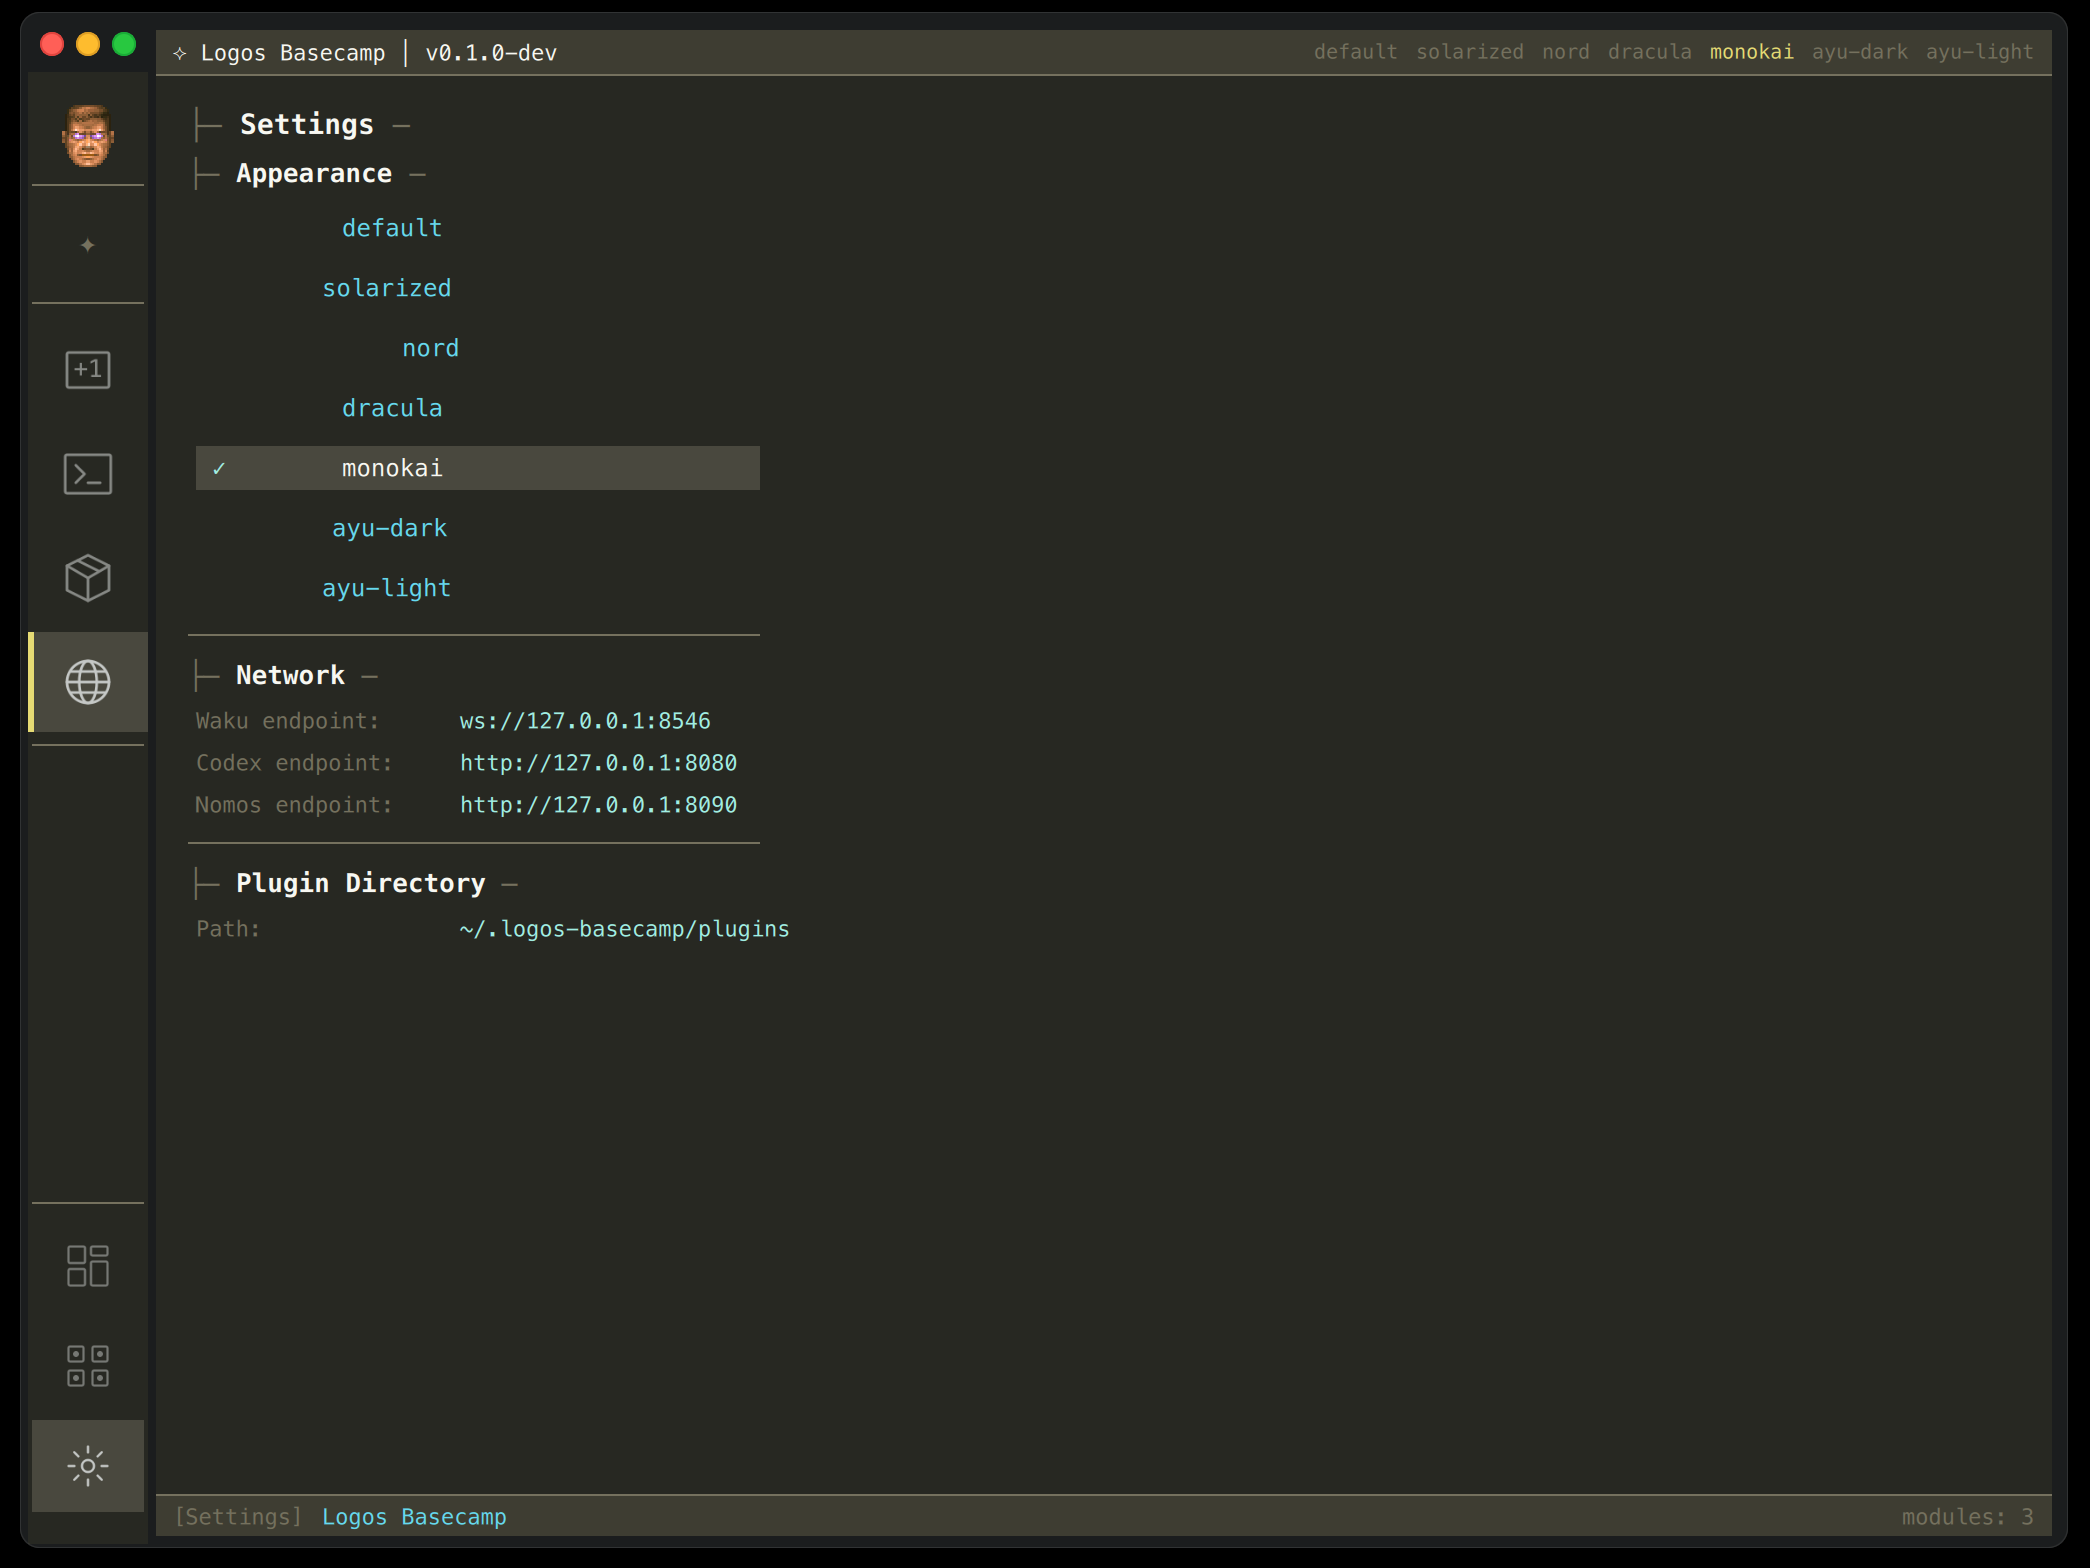The width and height of the screenshot is (2090, 1568).
Task: Click the plugin directory path value
Action: coord(624,929)
